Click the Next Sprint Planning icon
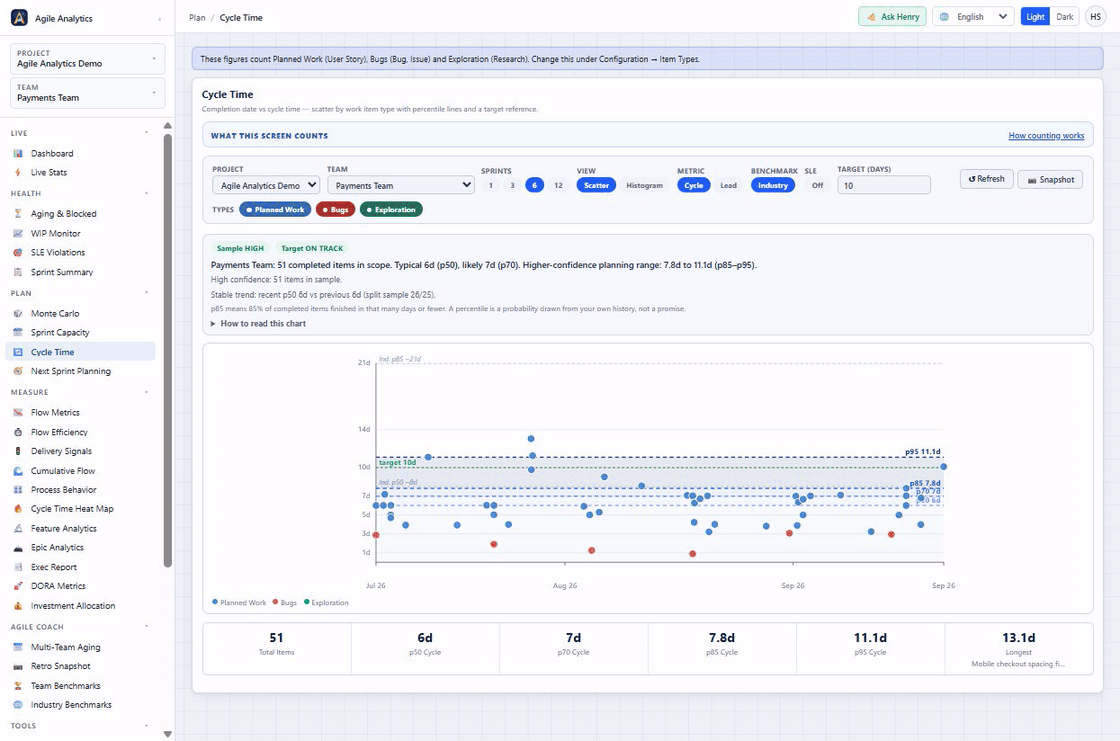The width and height of the screenshot is (1120, 741). tap(18, 371)
